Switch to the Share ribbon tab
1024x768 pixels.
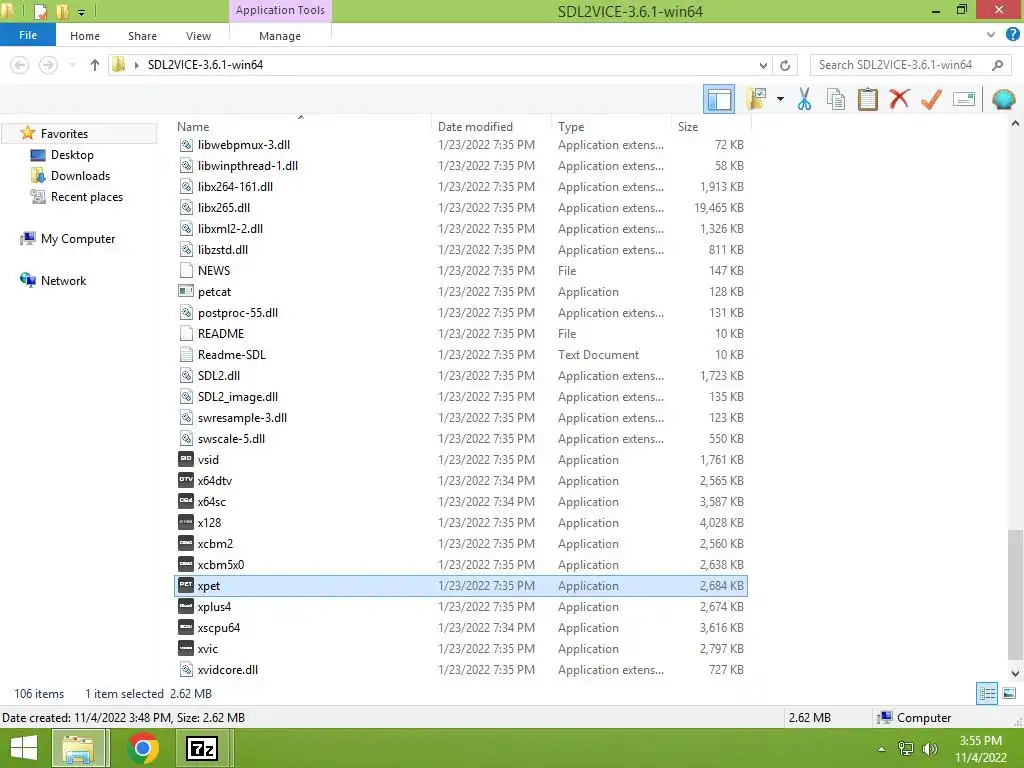point(142,36)
